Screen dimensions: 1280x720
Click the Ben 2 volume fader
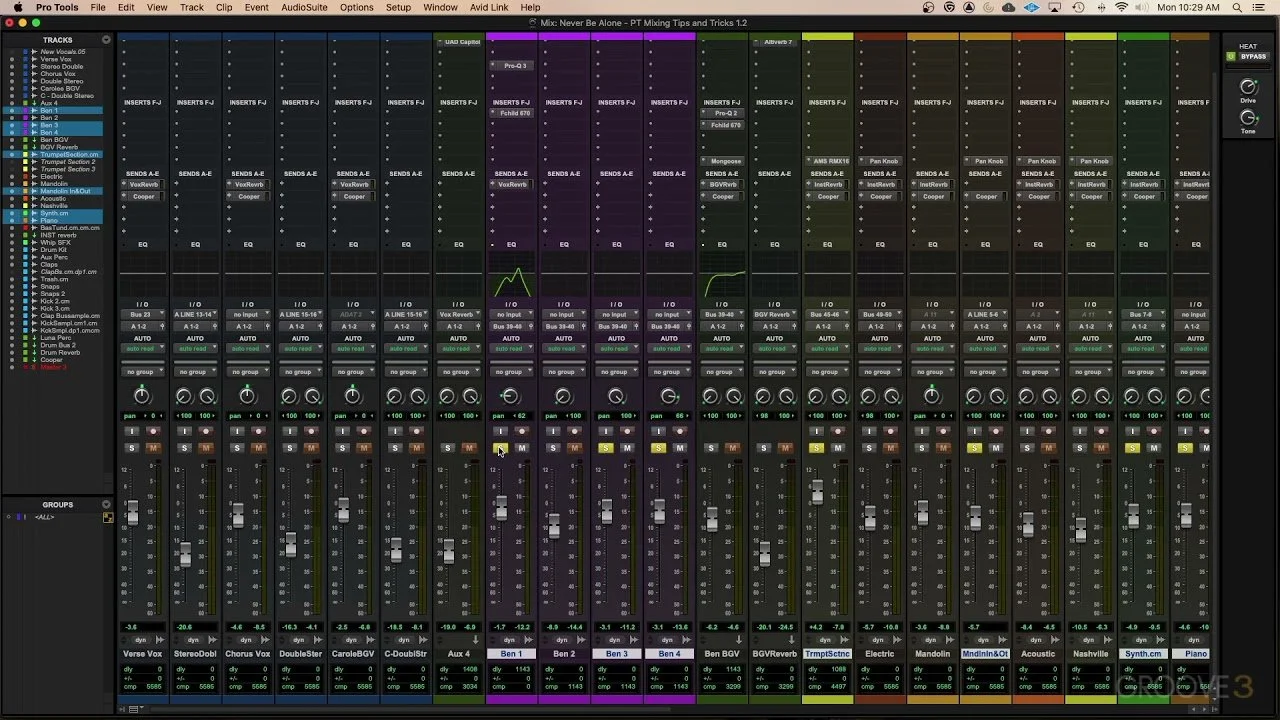click(553, 525)
